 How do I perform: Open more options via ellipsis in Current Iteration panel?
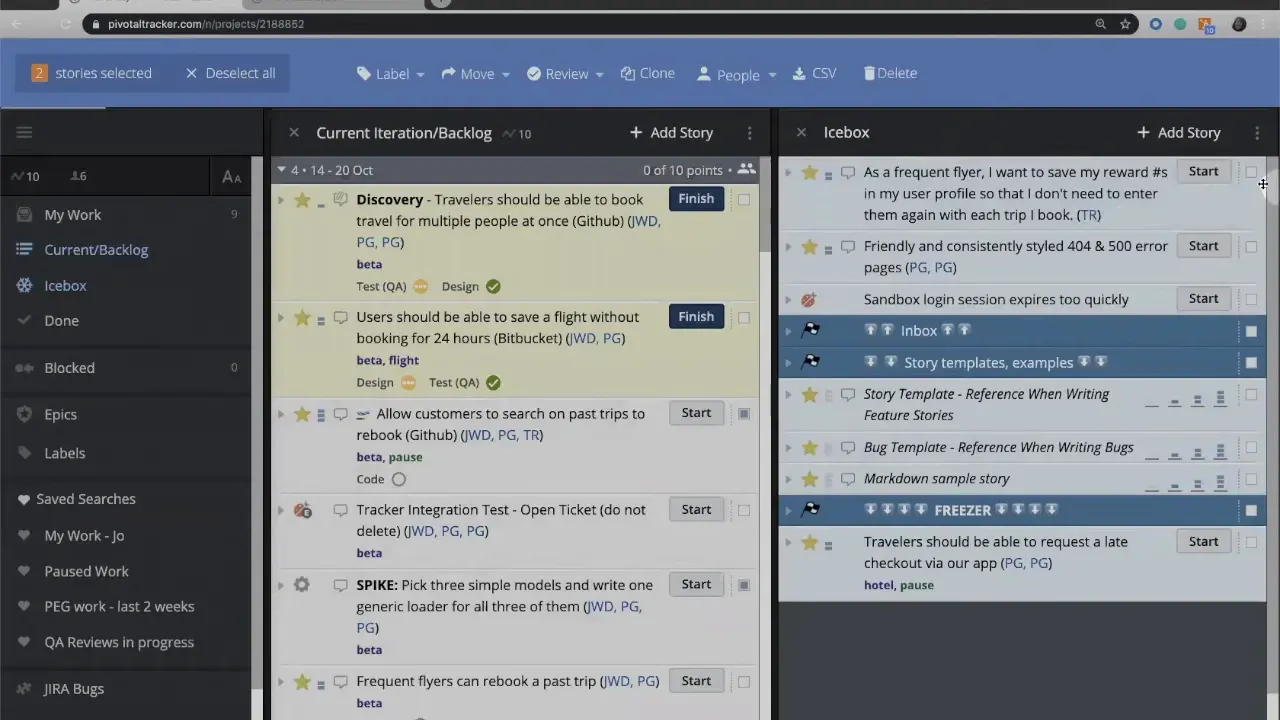click(x=749, y=132)
